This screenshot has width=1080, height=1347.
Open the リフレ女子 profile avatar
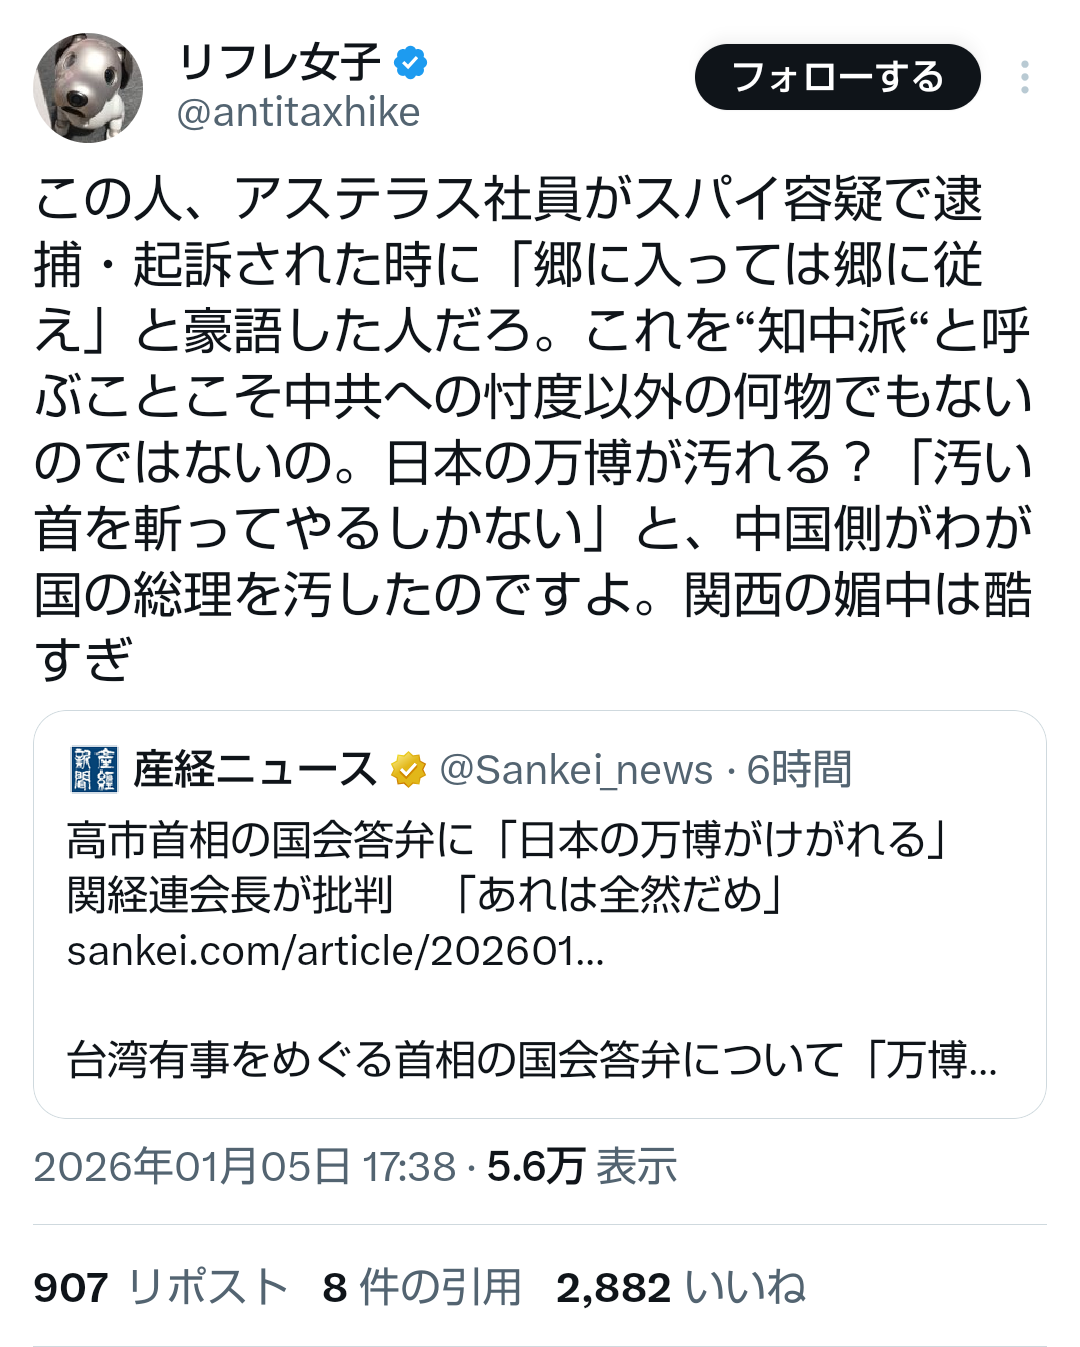(x=88, y=87)
